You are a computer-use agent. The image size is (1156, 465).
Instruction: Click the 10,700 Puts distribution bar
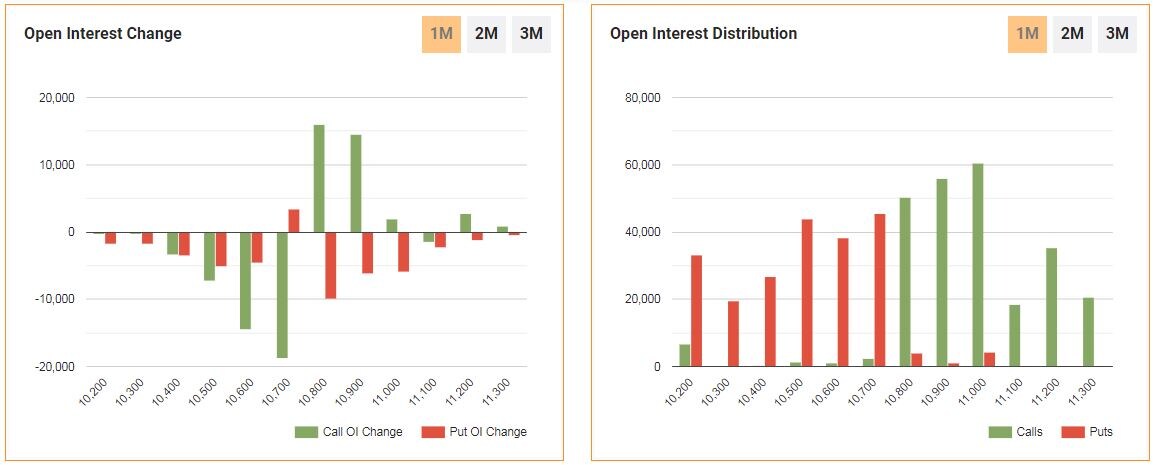879,290
